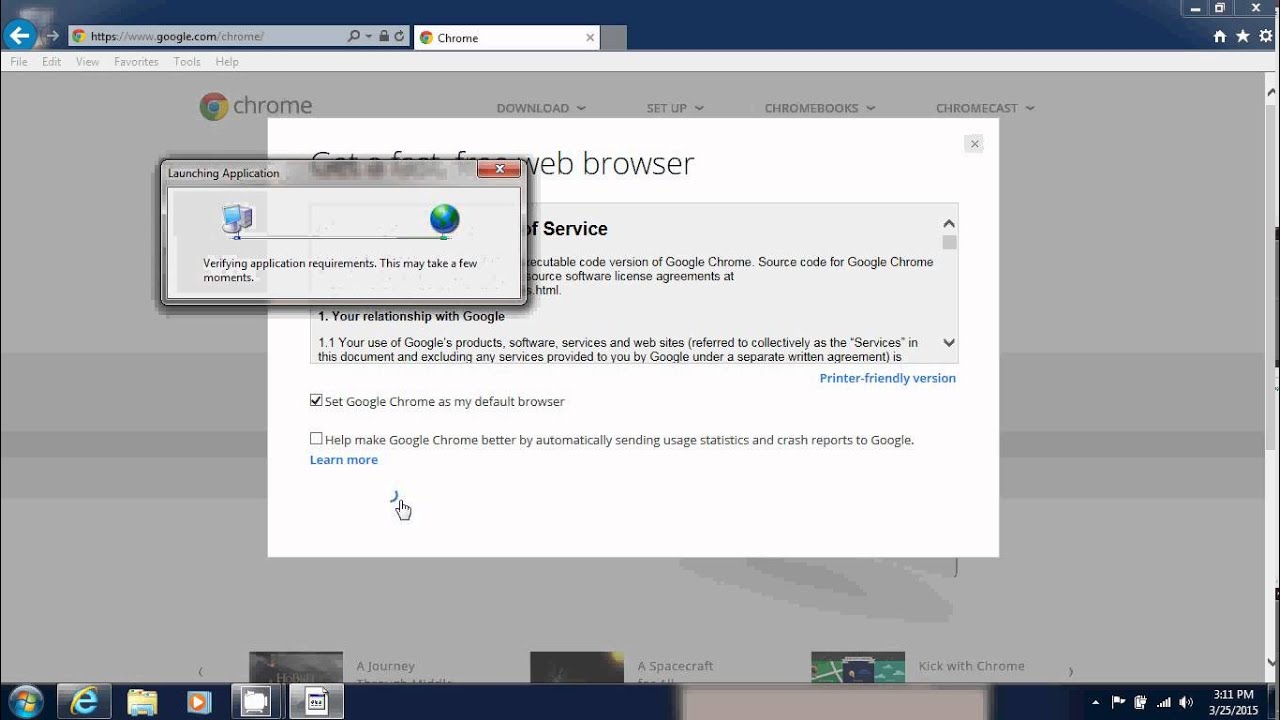Image resolution: width=1280 pixels, height=720 pixels.
Task: Click the thumbnail beside Kick with Chrome
Action: (858, 668)
